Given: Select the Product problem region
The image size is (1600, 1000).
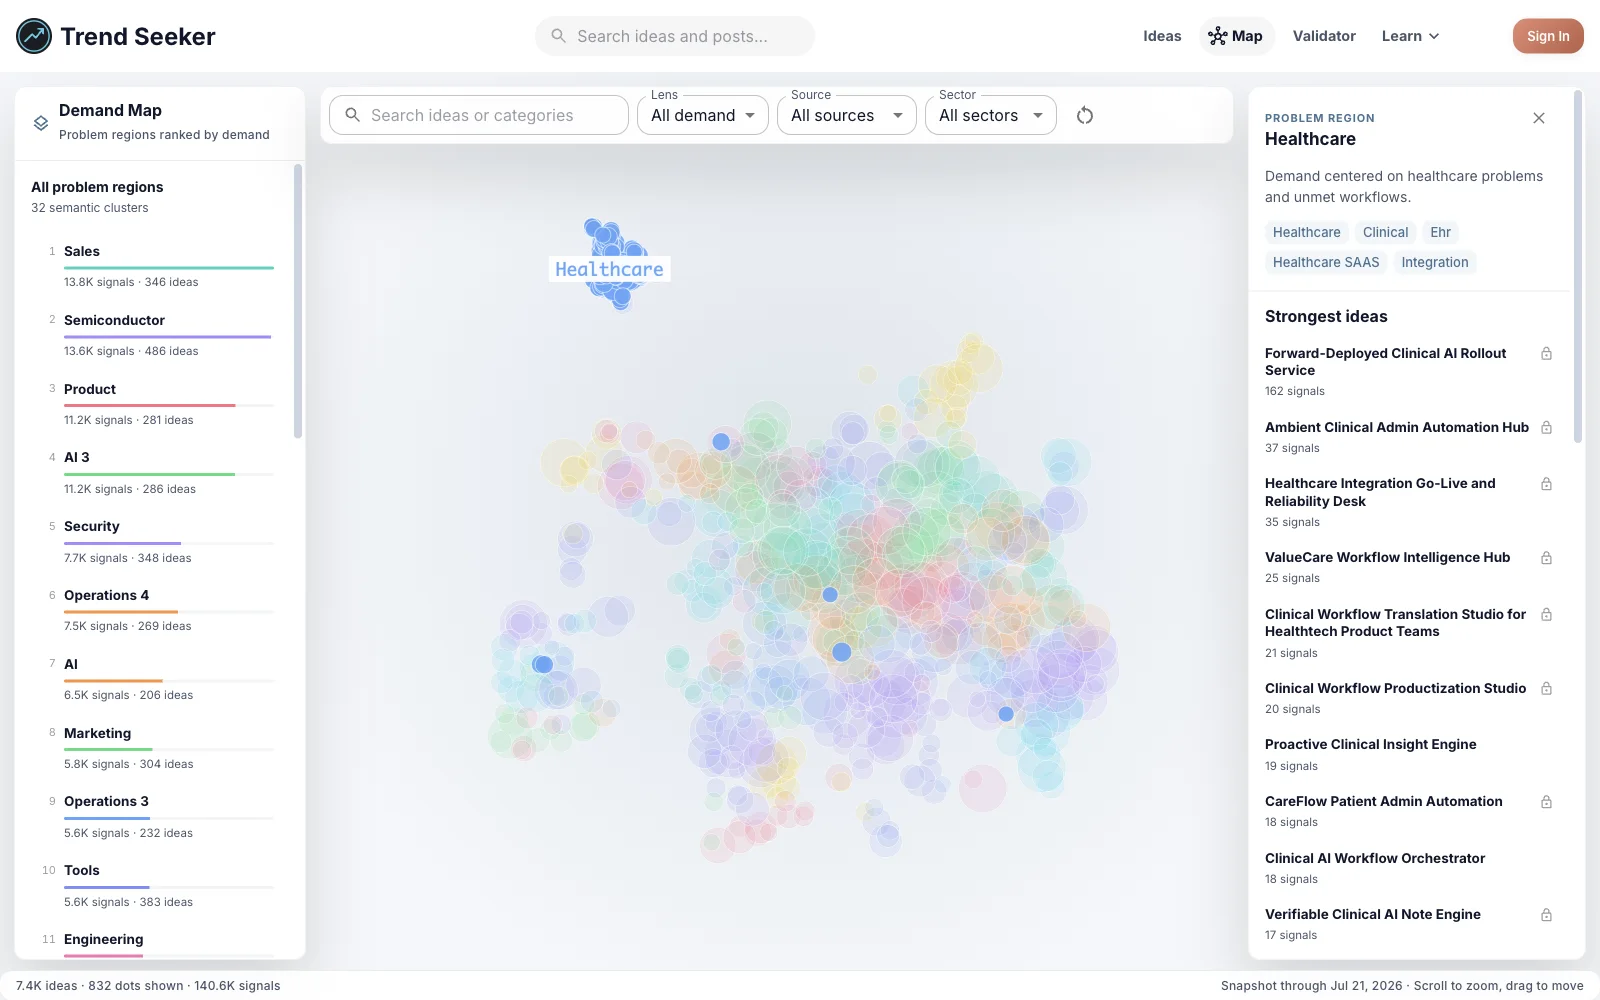Looking at the screenshot, I should coord(160,404).
